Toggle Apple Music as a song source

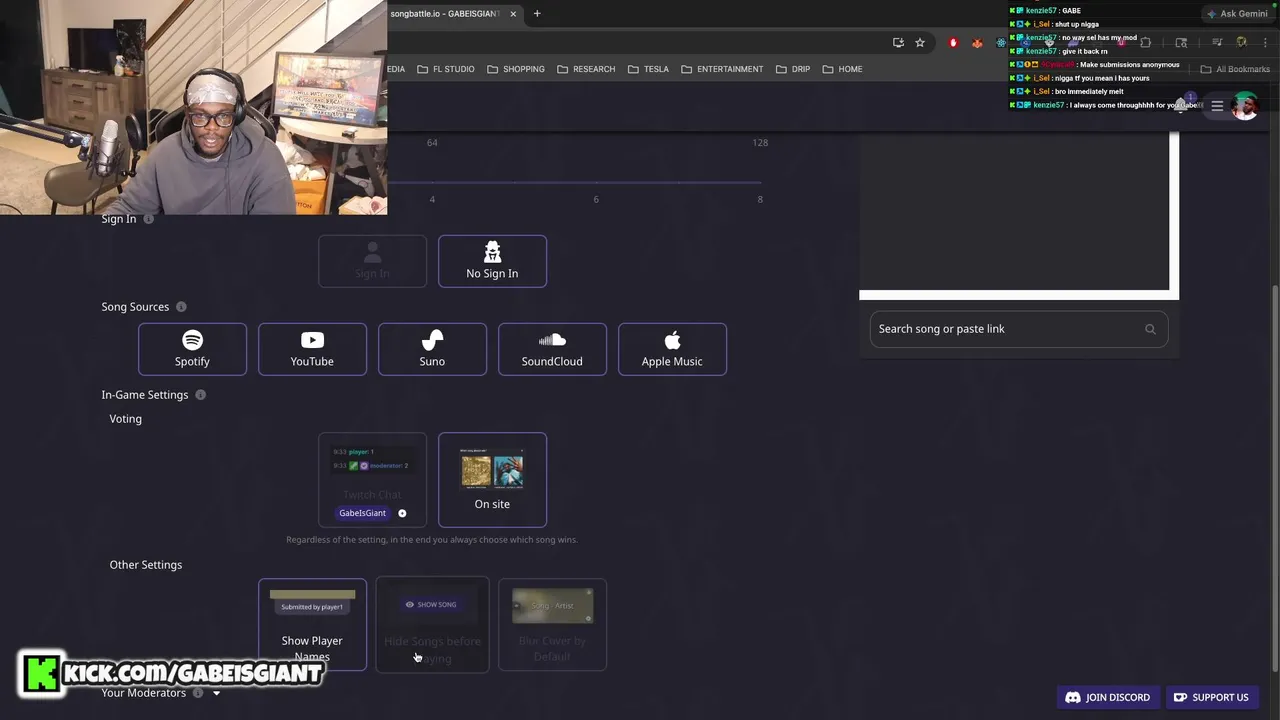tap(672, 349)
